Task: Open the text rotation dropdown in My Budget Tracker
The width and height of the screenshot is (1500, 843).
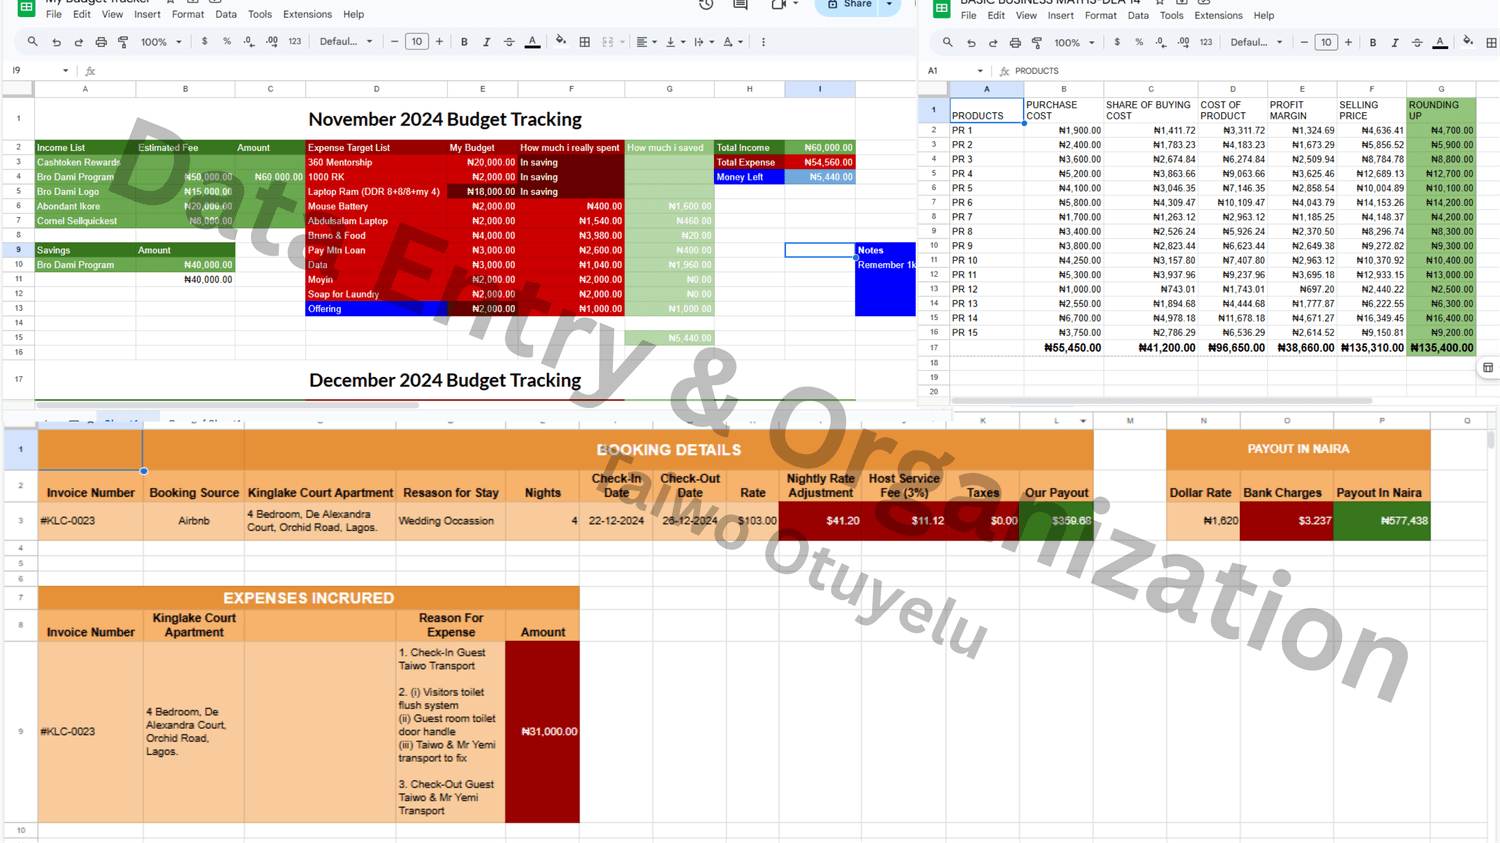Action: [732, 42]
